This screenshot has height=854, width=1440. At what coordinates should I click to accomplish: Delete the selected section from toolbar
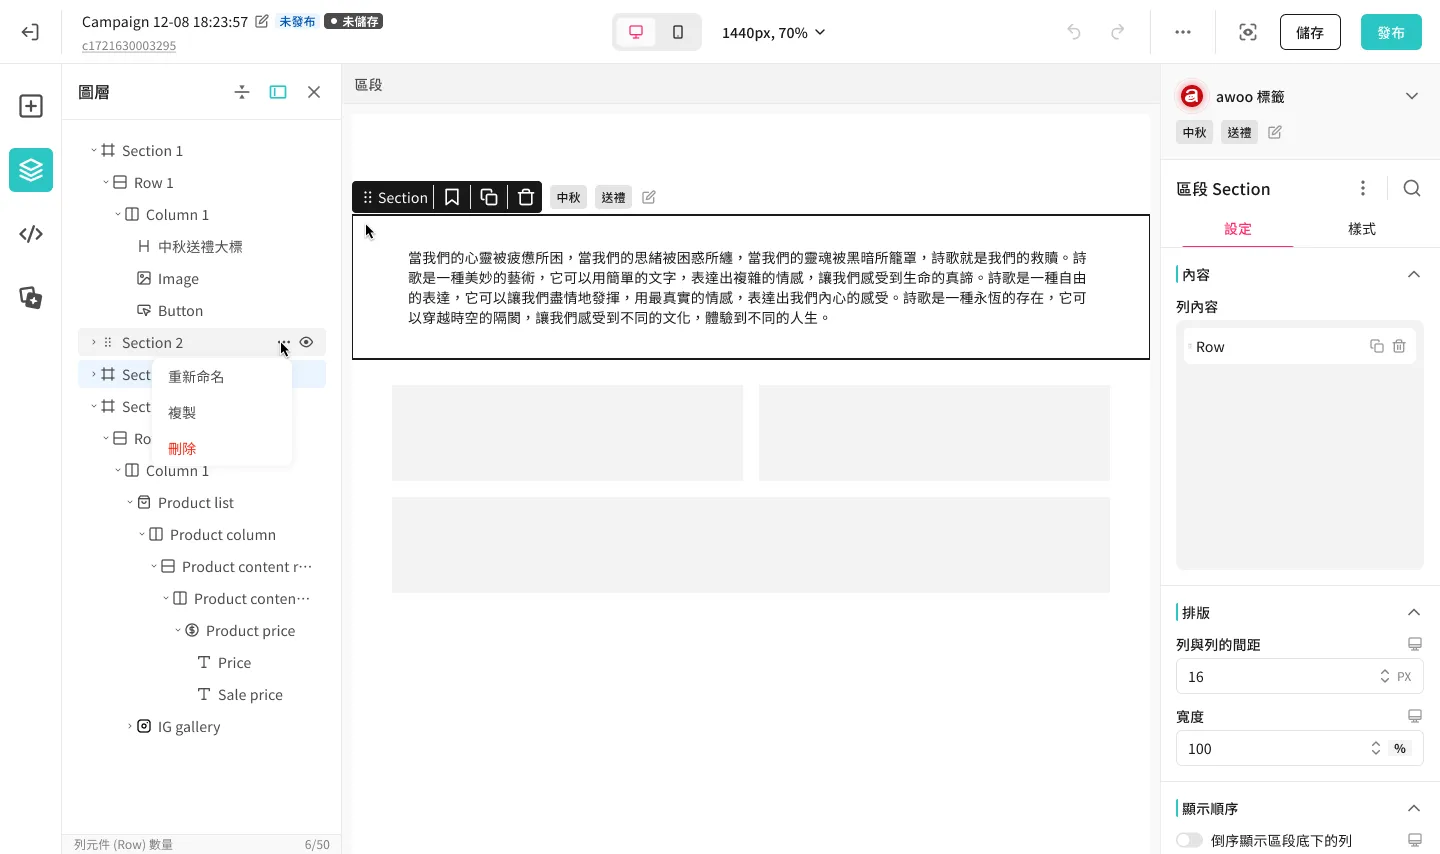526,197
